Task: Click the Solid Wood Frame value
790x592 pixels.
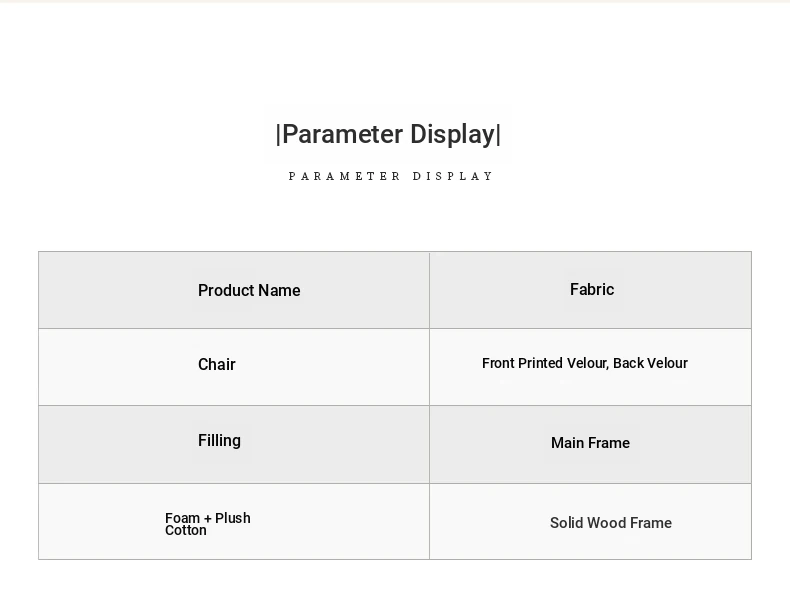Action: [611, 523]
